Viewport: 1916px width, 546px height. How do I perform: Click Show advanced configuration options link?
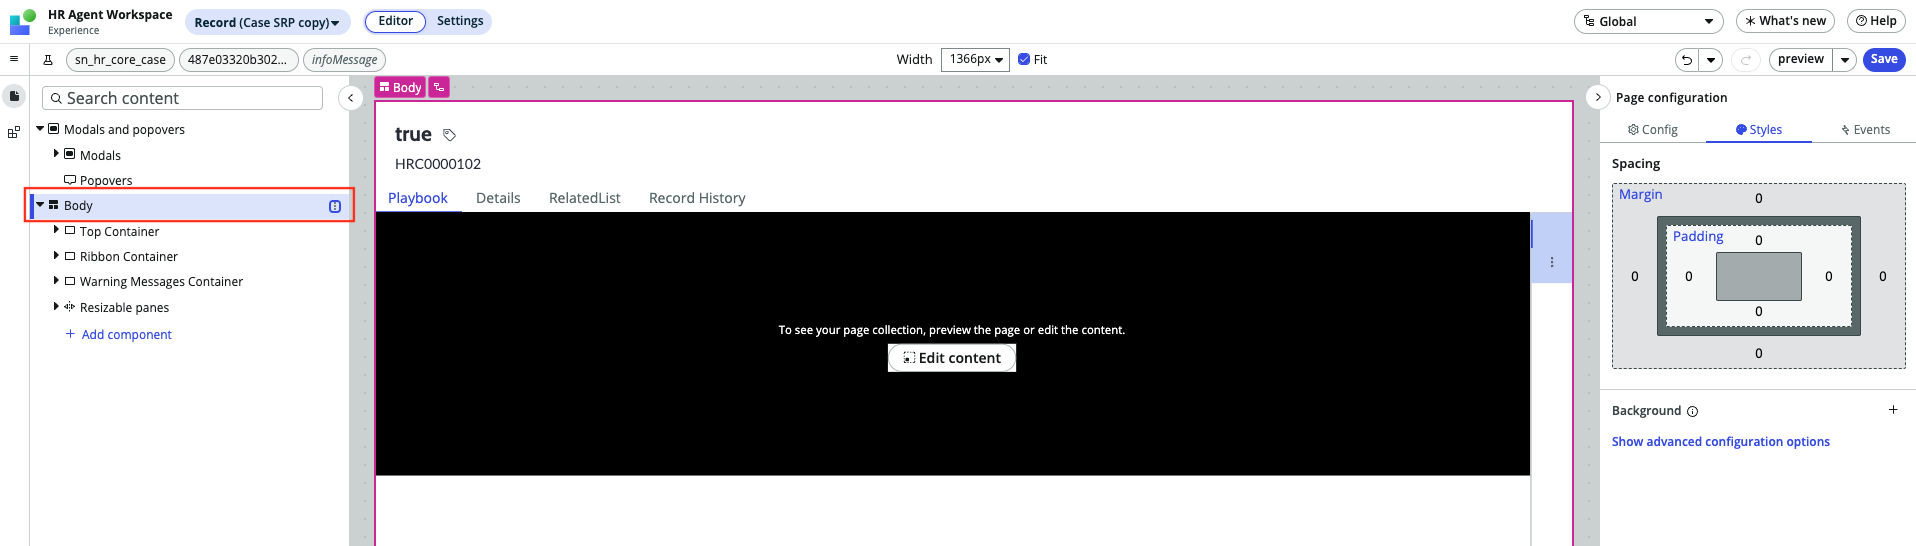coord(1721,442)
